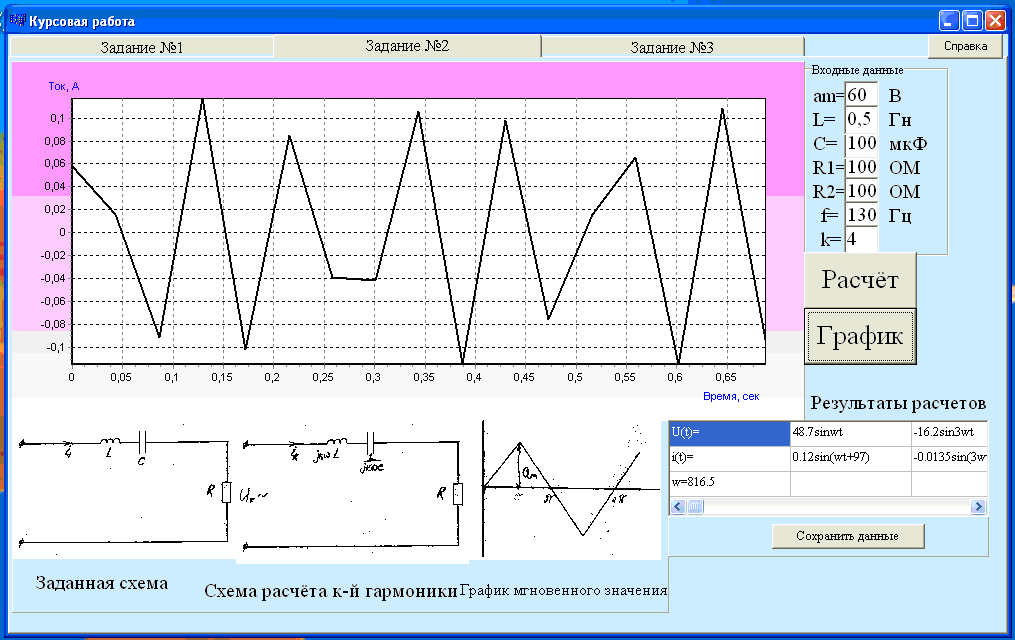Click the Входные данные group label
Viewport: 1015px width, 640px height.
pos(857,70)
